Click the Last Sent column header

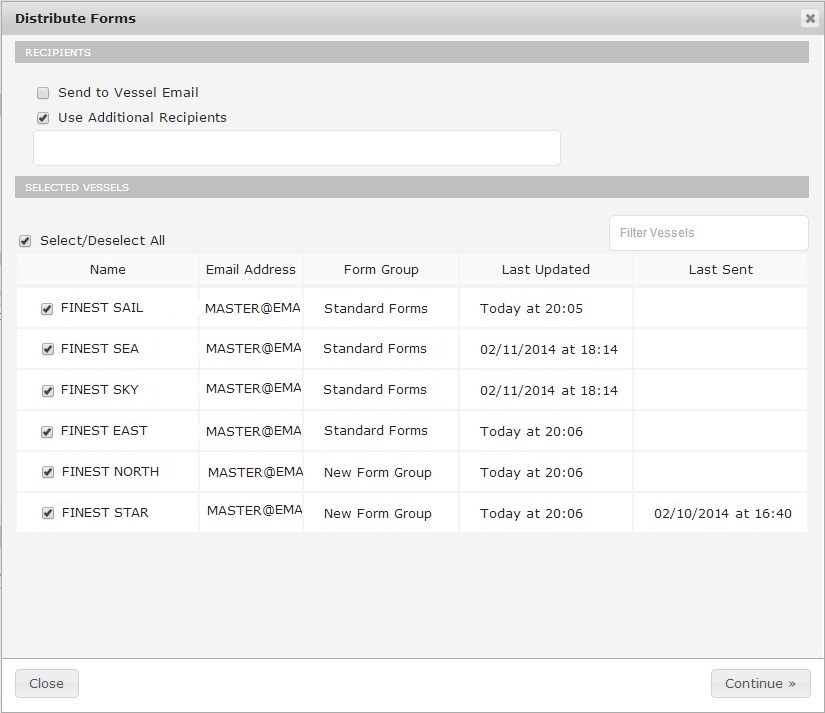coord(720,269)
